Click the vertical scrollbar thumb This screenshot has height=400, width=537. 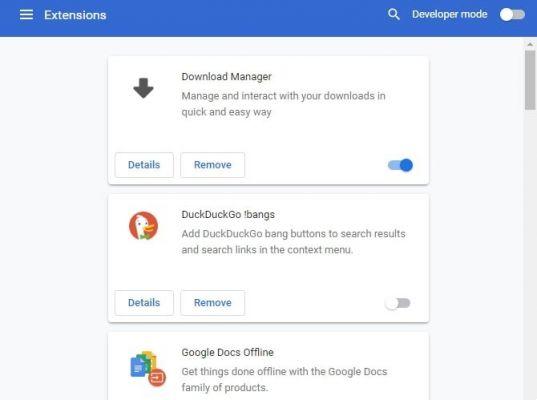tap(530, 80)
